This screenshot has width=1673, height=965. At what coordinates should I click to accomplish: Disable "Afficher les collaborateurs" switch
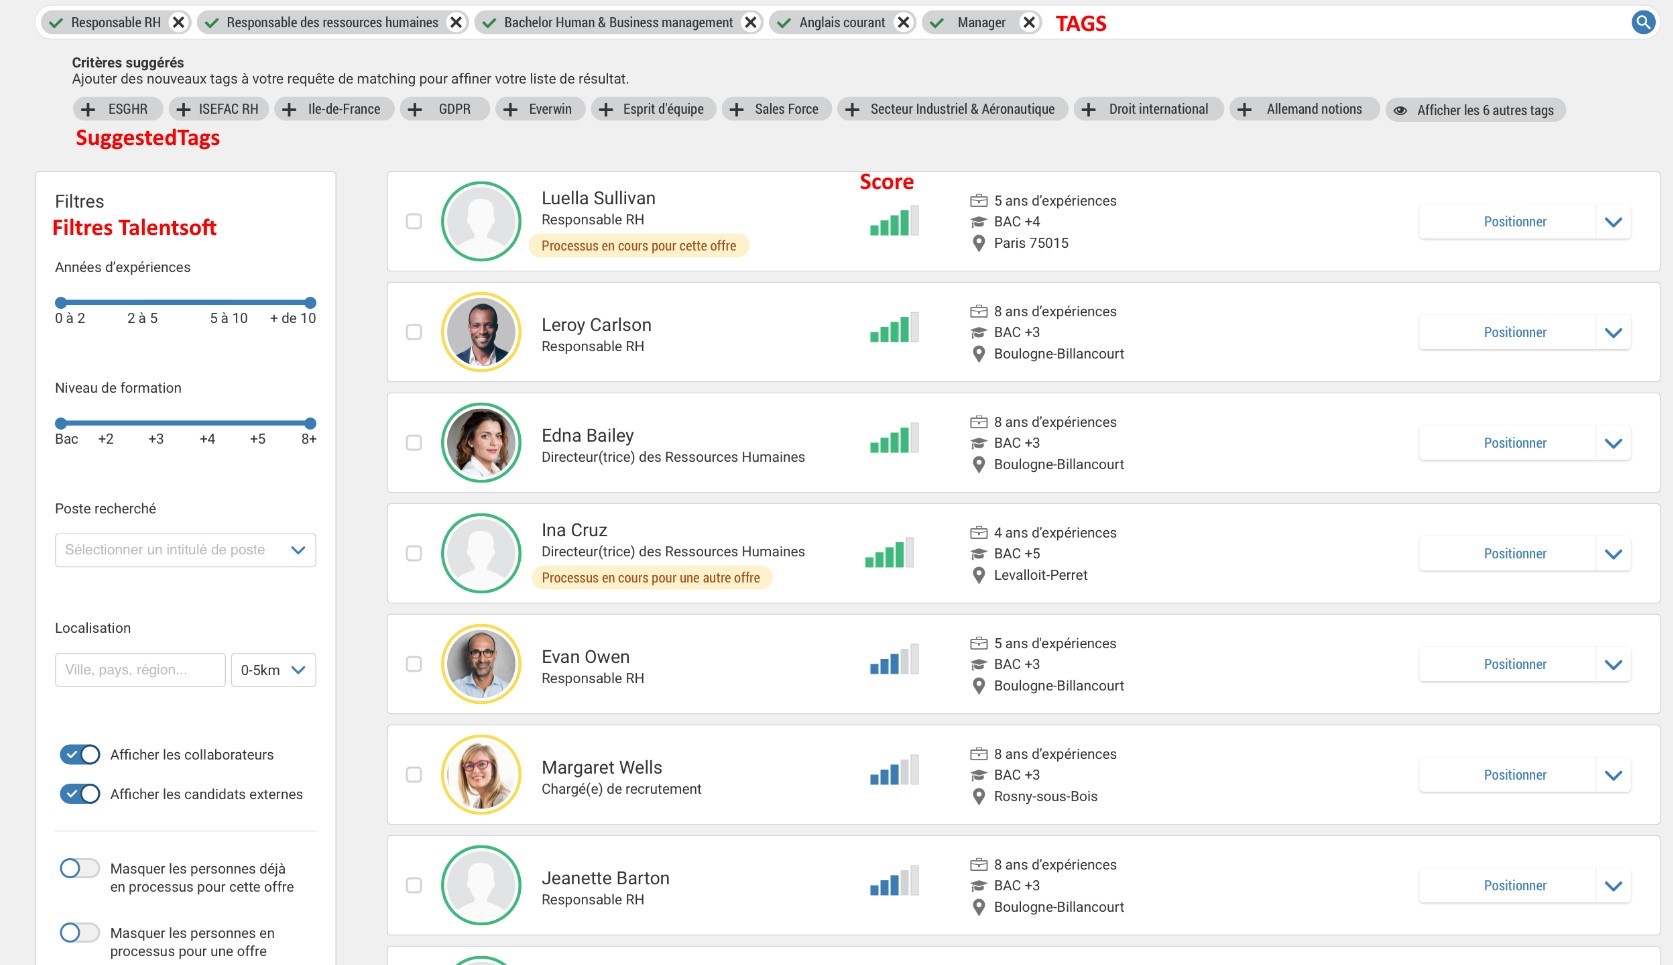coord(80,754)
